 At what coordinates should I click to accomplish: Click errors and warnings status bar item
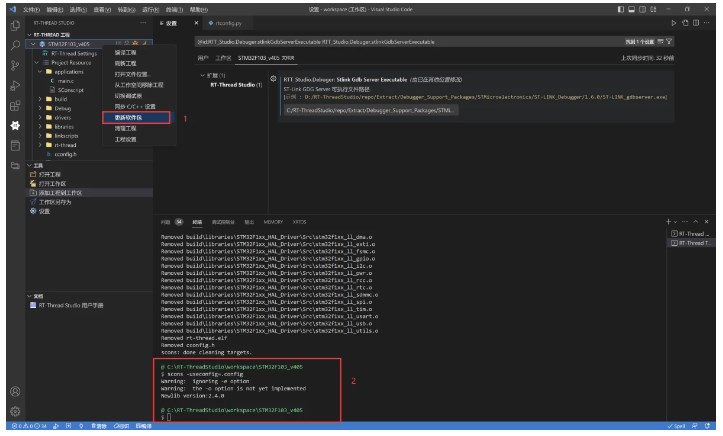(x=29, y=426)
